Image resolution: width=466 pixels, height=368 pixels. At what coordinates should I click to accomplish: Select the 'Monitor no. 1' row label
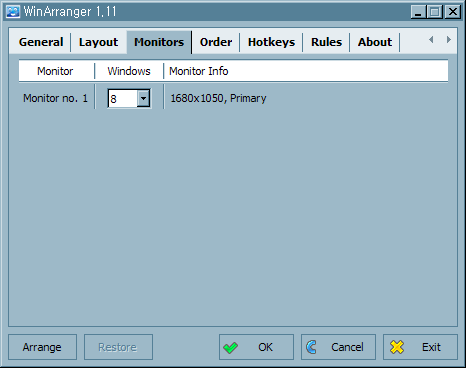[x=55, y=98]
